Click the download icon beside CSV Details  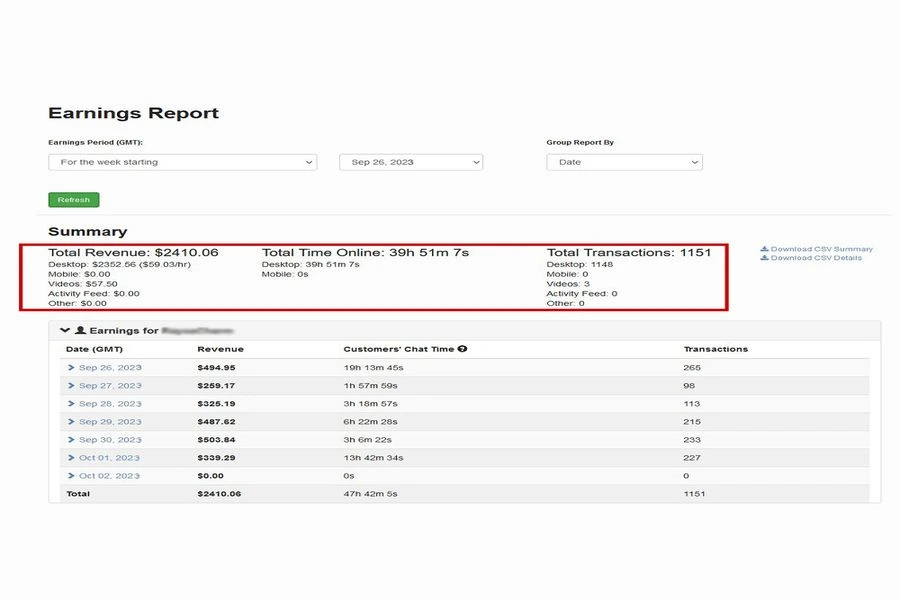click(x=765, y=258)
